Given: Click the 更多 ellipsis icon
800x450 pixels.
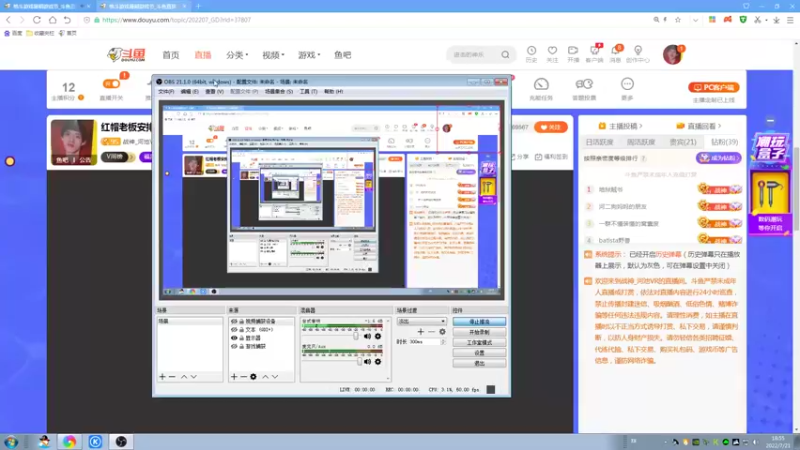Looking at the screenshot, I should tap(627, 84).
